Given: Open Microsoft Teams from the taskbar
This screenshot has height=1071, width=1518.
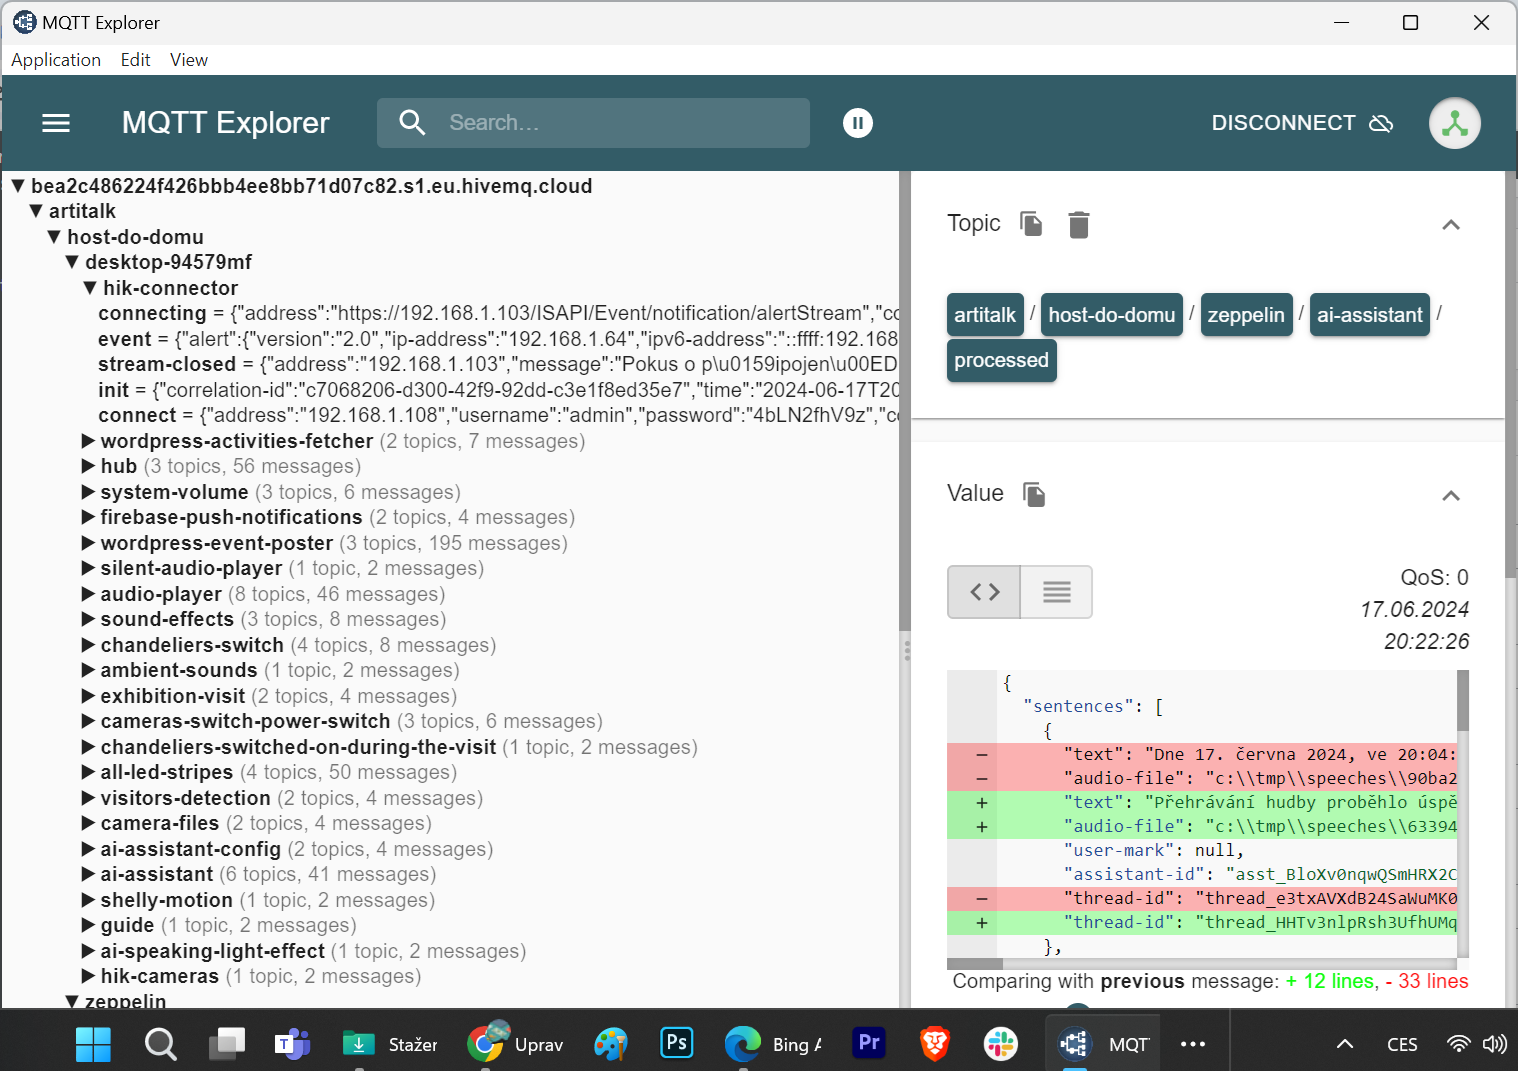Looking at the screenshot, I should [292, 1044].
